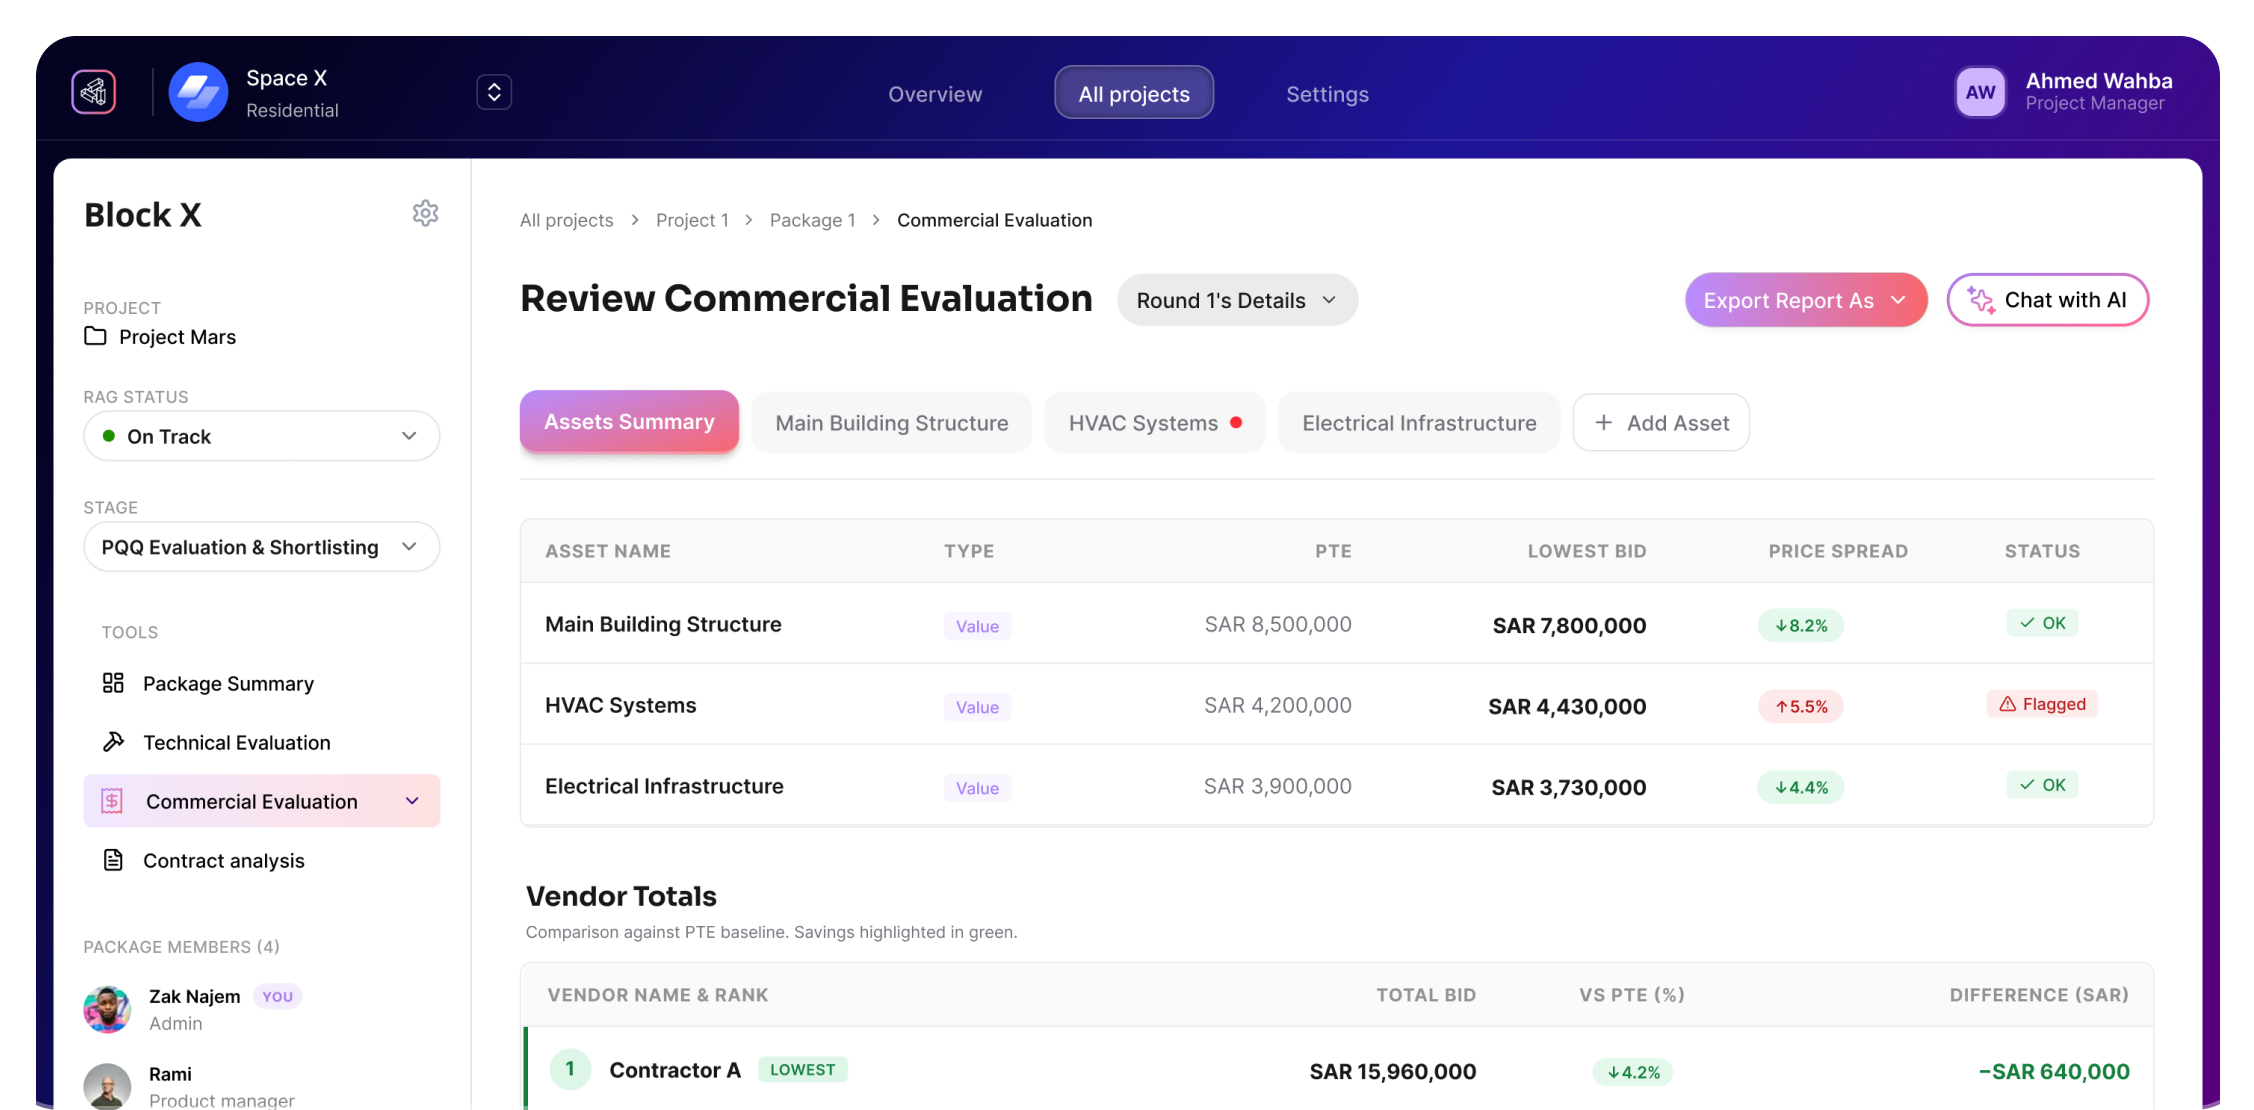
Task: Collapse the Commercial Evaluation sidebar section
Action: 411,800
